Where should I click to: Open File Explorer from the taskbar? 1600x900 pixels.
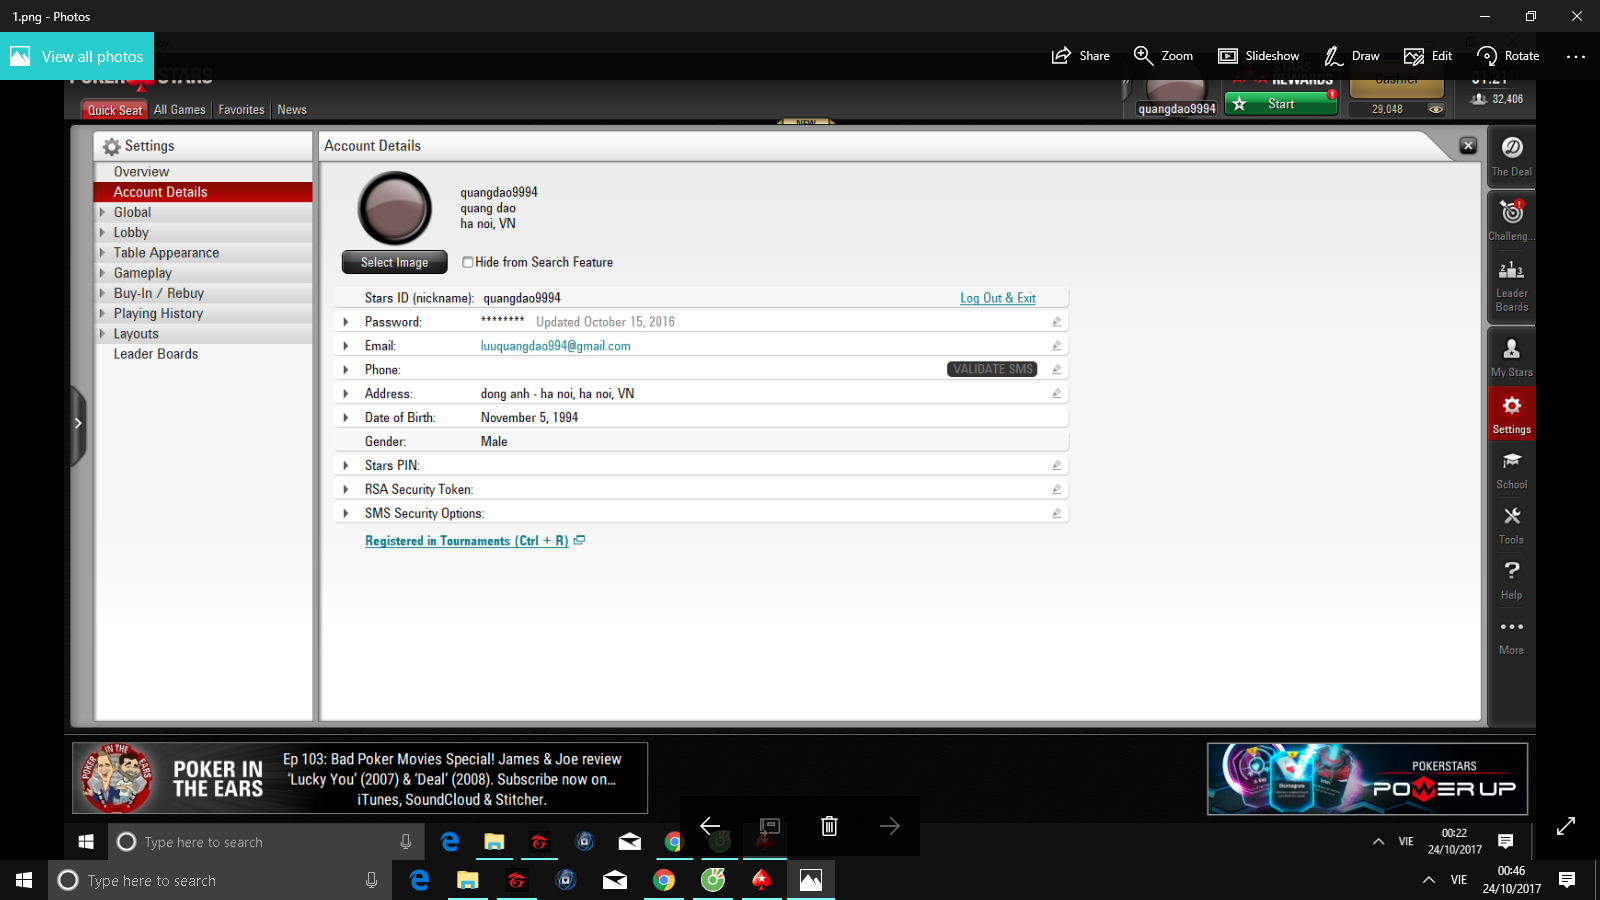click(x=468, y=880)
